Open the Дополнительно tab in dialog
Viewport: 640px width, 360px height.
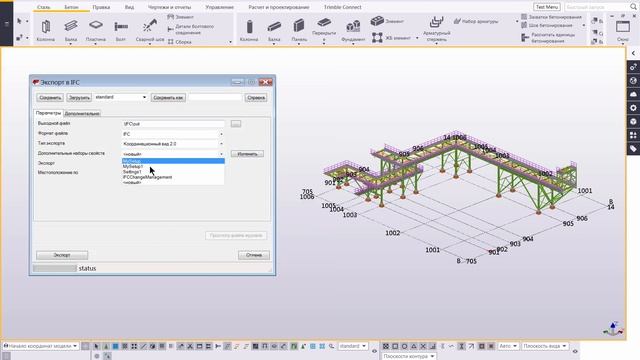pos(82,113)
